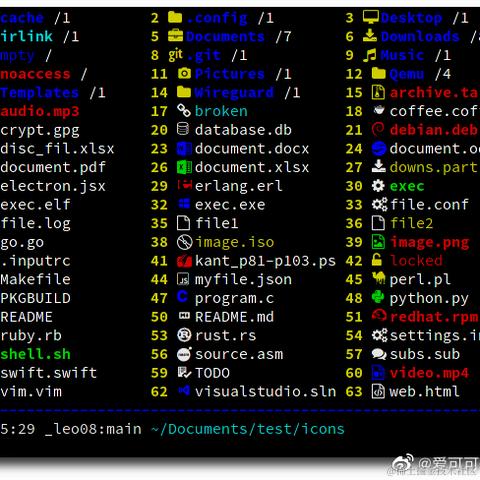
Task: Click the folder icon beside Wireguard
Action: point(184,92)
